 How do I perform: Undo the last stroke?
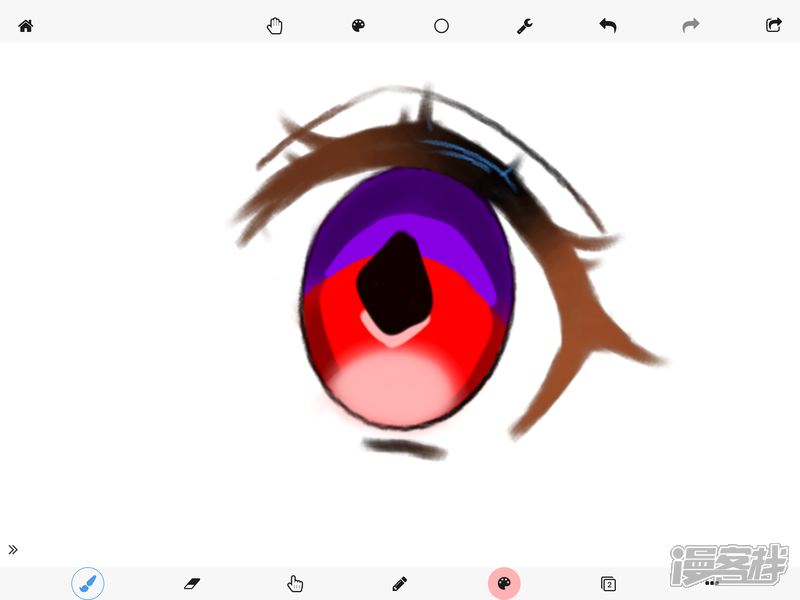point(607,26)
